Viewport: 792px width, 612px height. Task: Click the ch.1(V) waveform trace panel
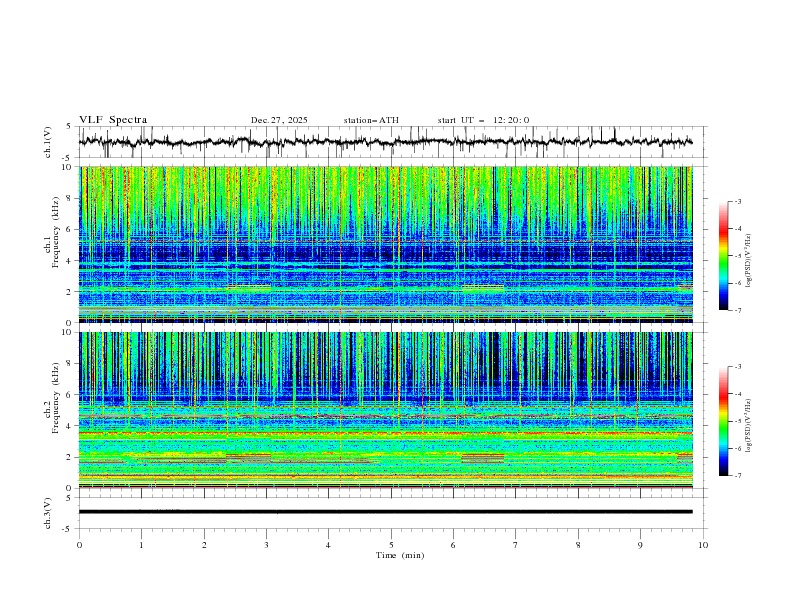click(x=390, y=142)
